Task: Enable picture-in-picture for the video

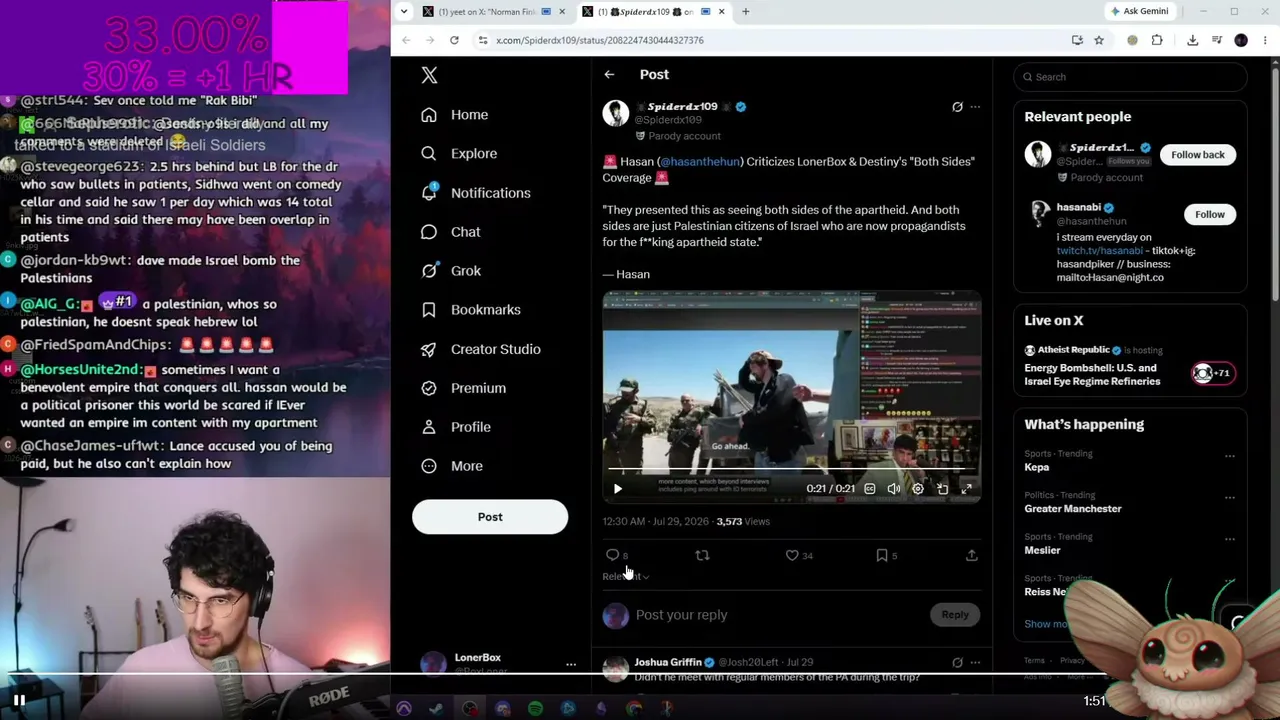Action: click(x=942, y=489)
